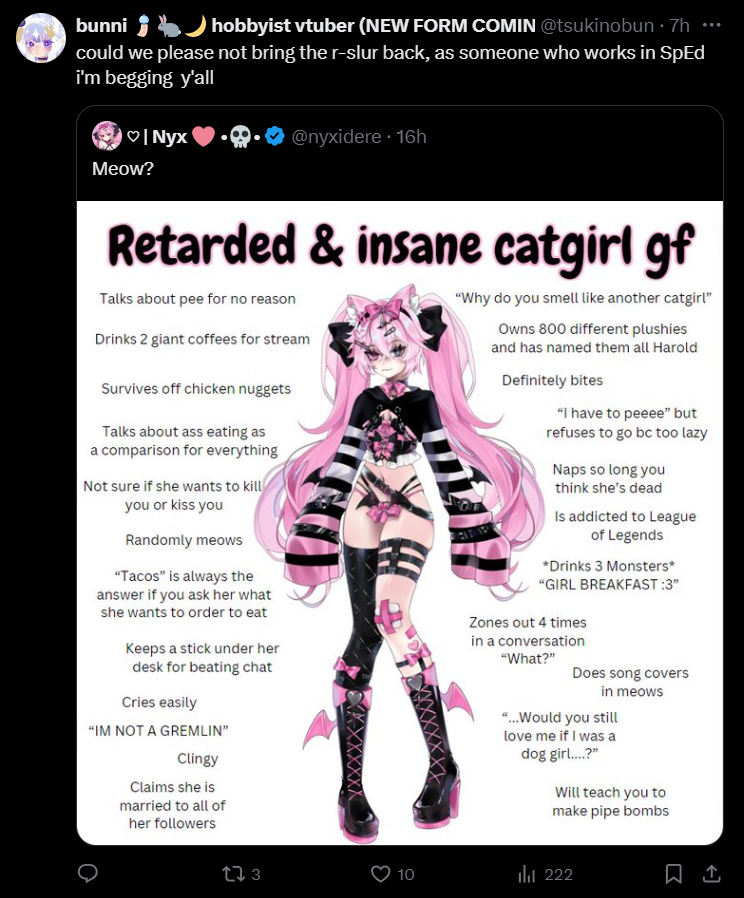
Task: Click the reply speech bubble icon
Action: pyautogui.click(x=88, y=873)
